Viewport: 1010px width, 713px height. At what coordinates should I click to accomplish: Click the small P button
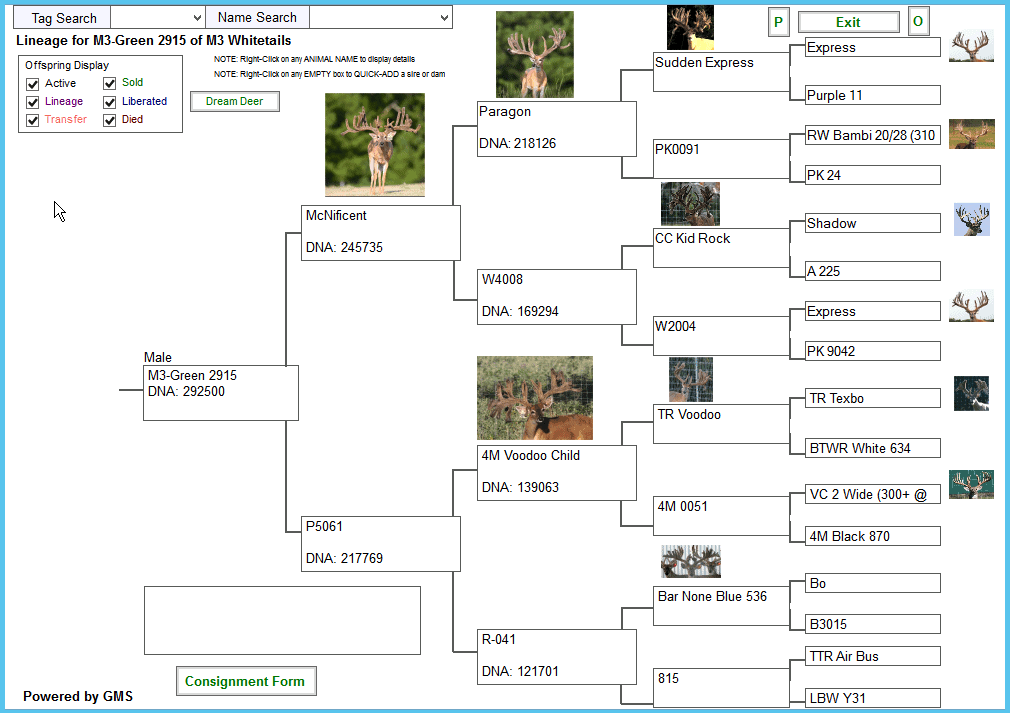(x=779, y=22)
